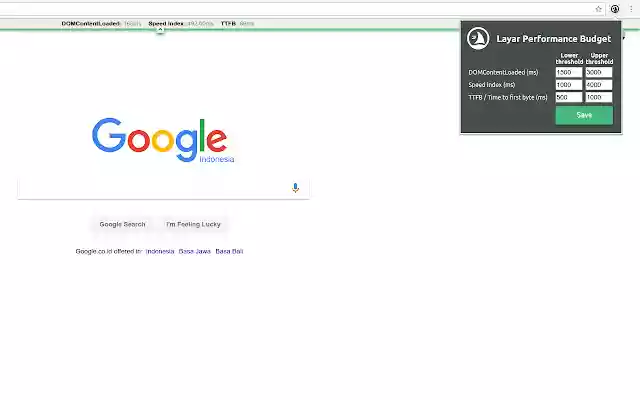This screenshot has height=400, width=640.
Task: Edit TTFB upper threshold field
Action: (x=599, y=97)
